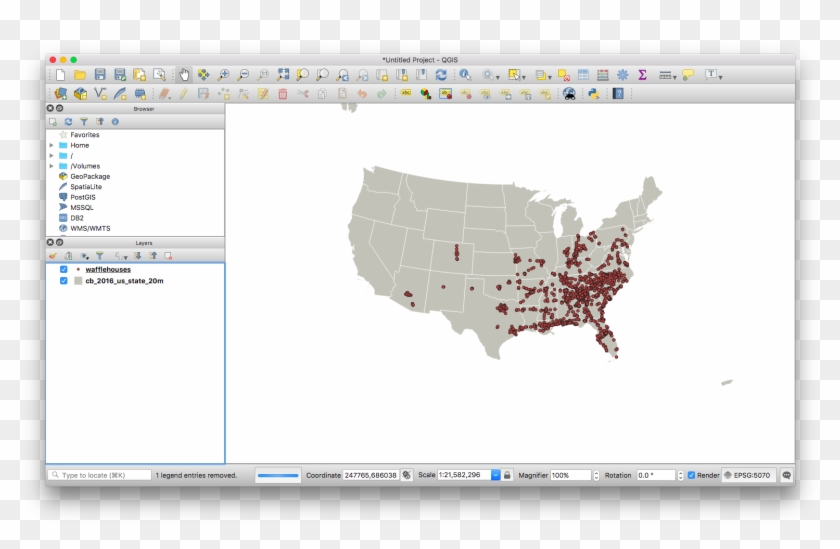Select SpatiaLite in the Browser tree
Viewport: 840px width, 549px height.
pos(86,187)
